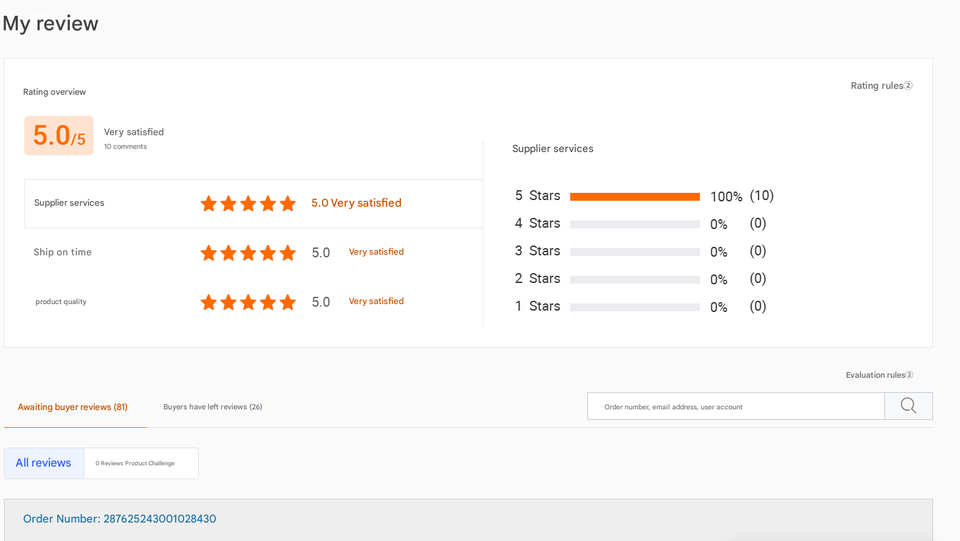960x541 pixels.
Task: Click fifth star in Supplier services row
Action: [288, 203]
